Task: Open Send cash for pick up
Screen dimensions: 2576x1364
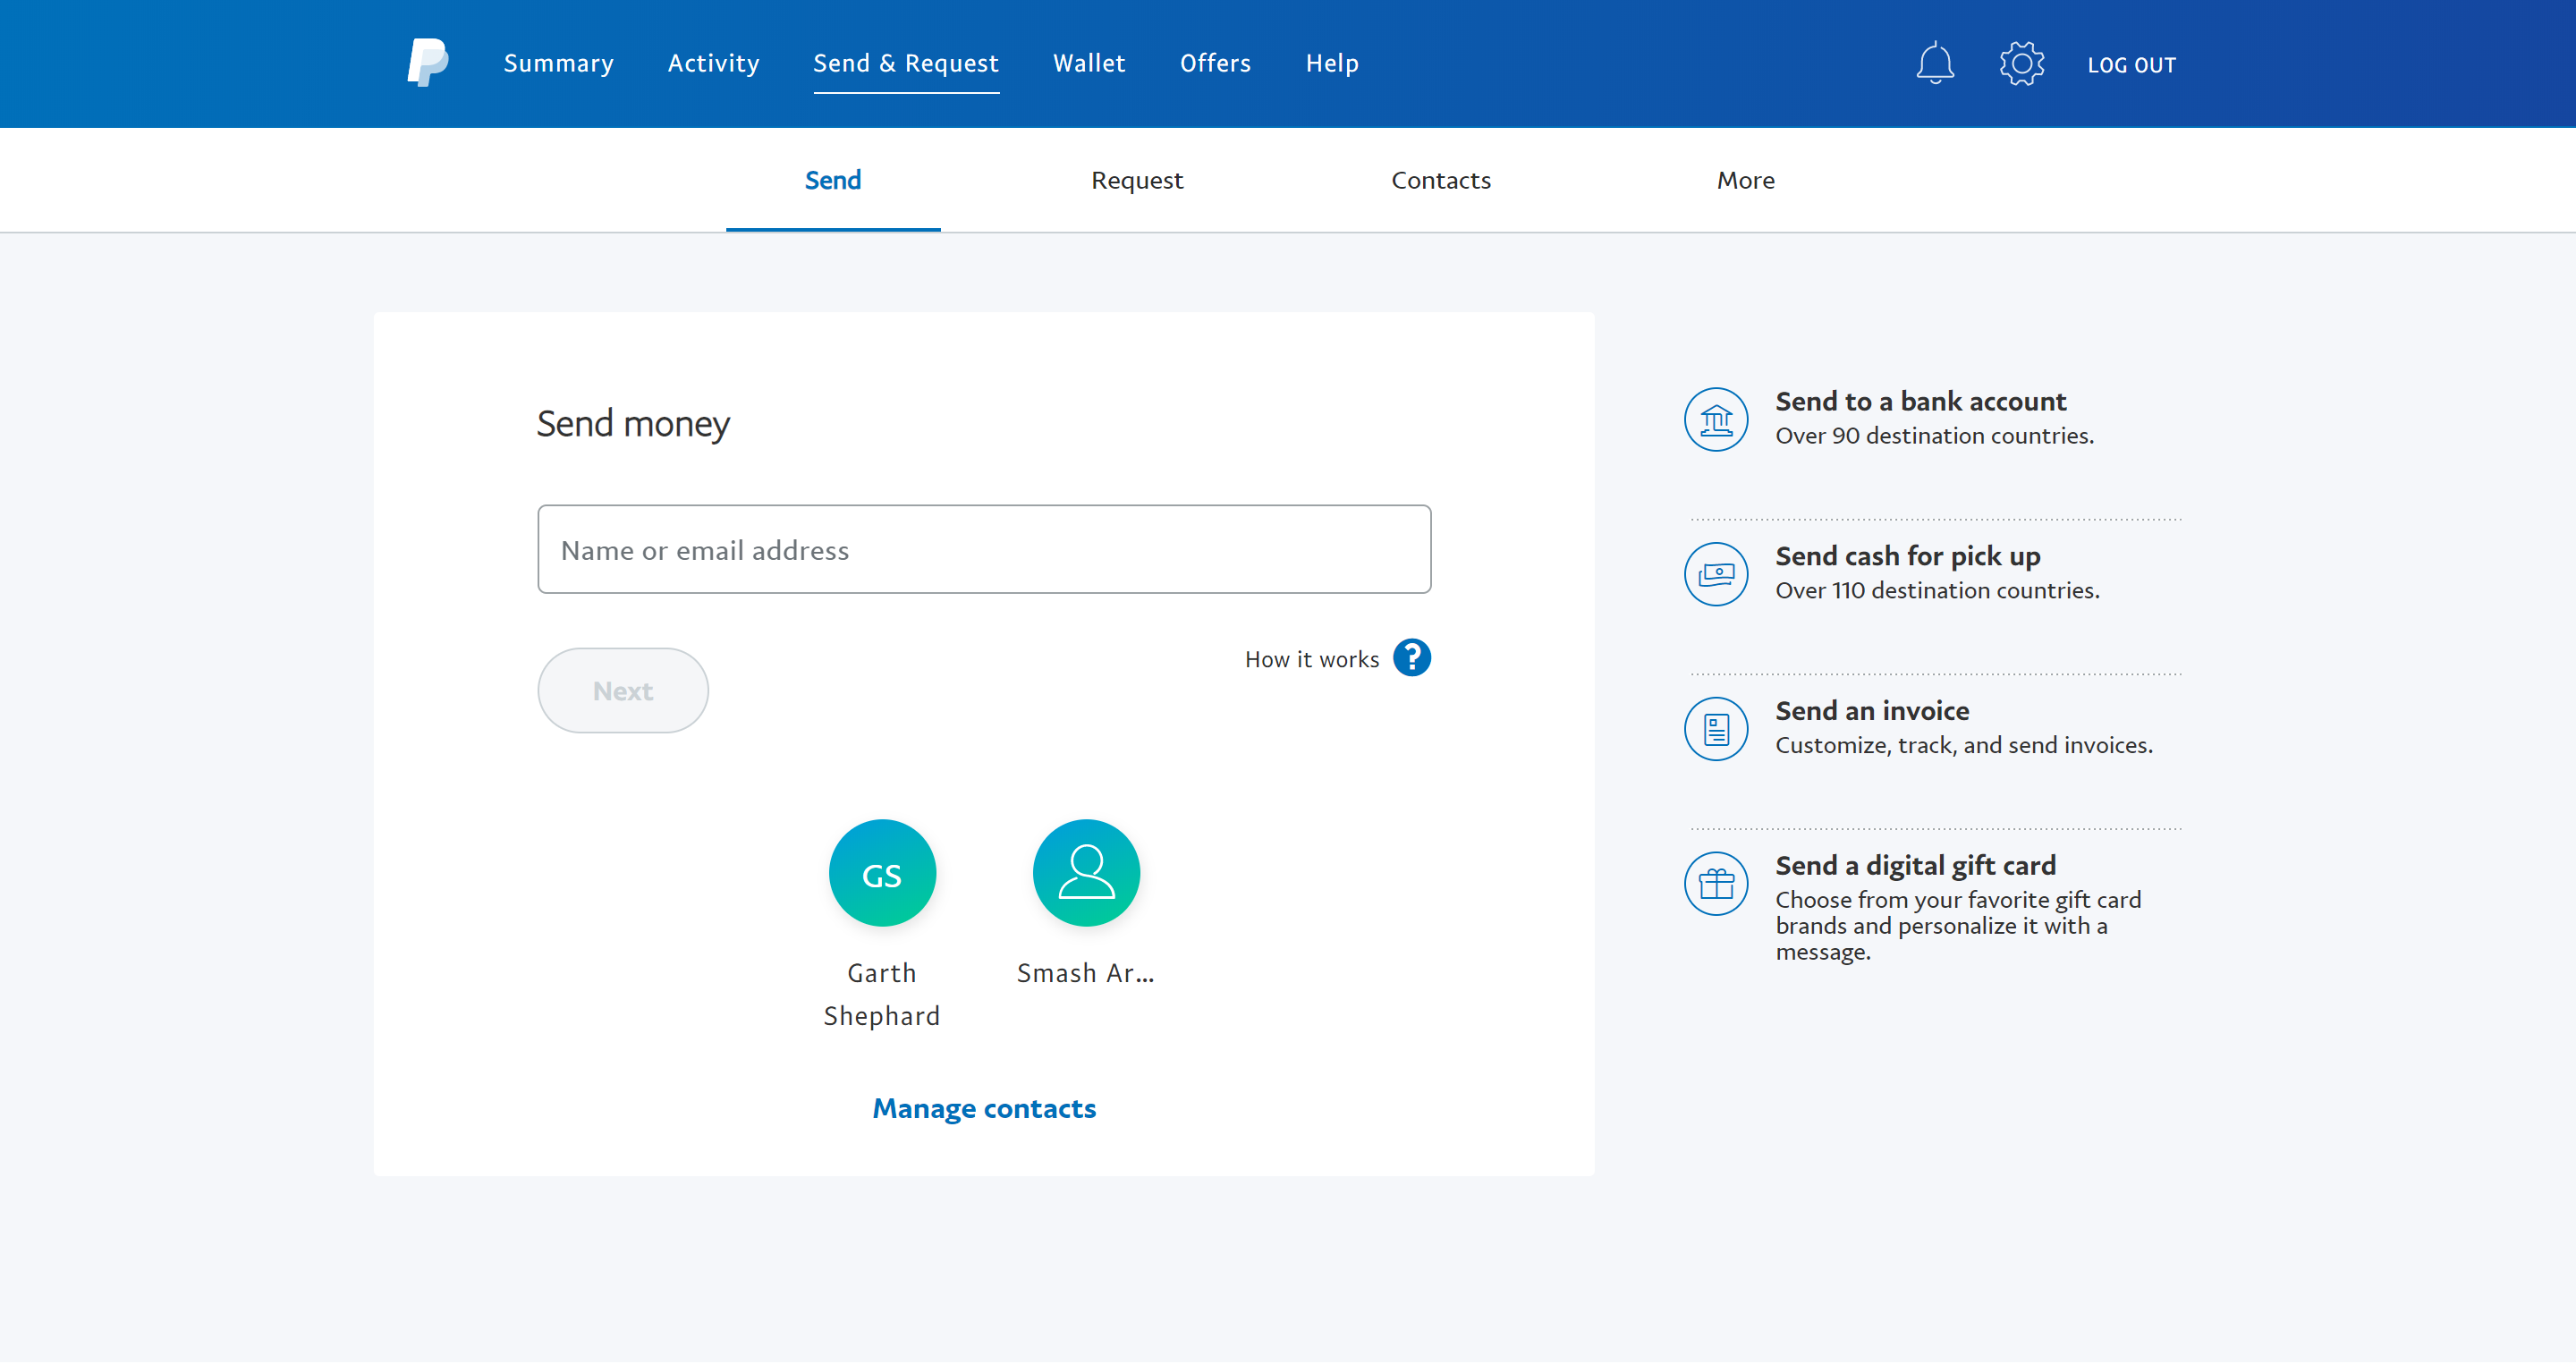Action: [x=1907, y=556]
